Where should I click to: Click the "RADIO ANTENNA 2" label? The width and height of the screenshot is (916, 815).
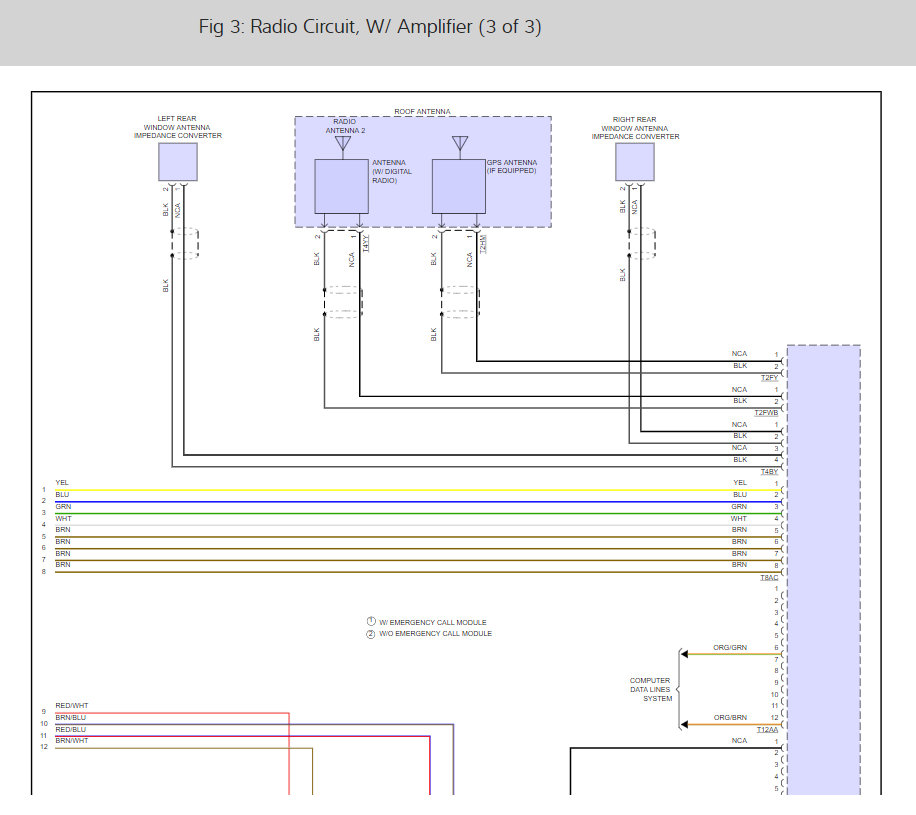[345, 126]
